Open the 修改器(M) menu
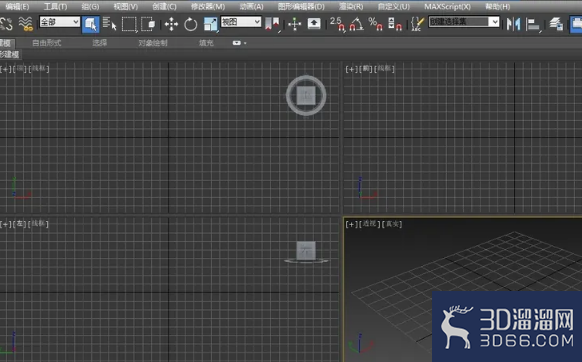Screen dimensions: 582x362 [208, 7]
